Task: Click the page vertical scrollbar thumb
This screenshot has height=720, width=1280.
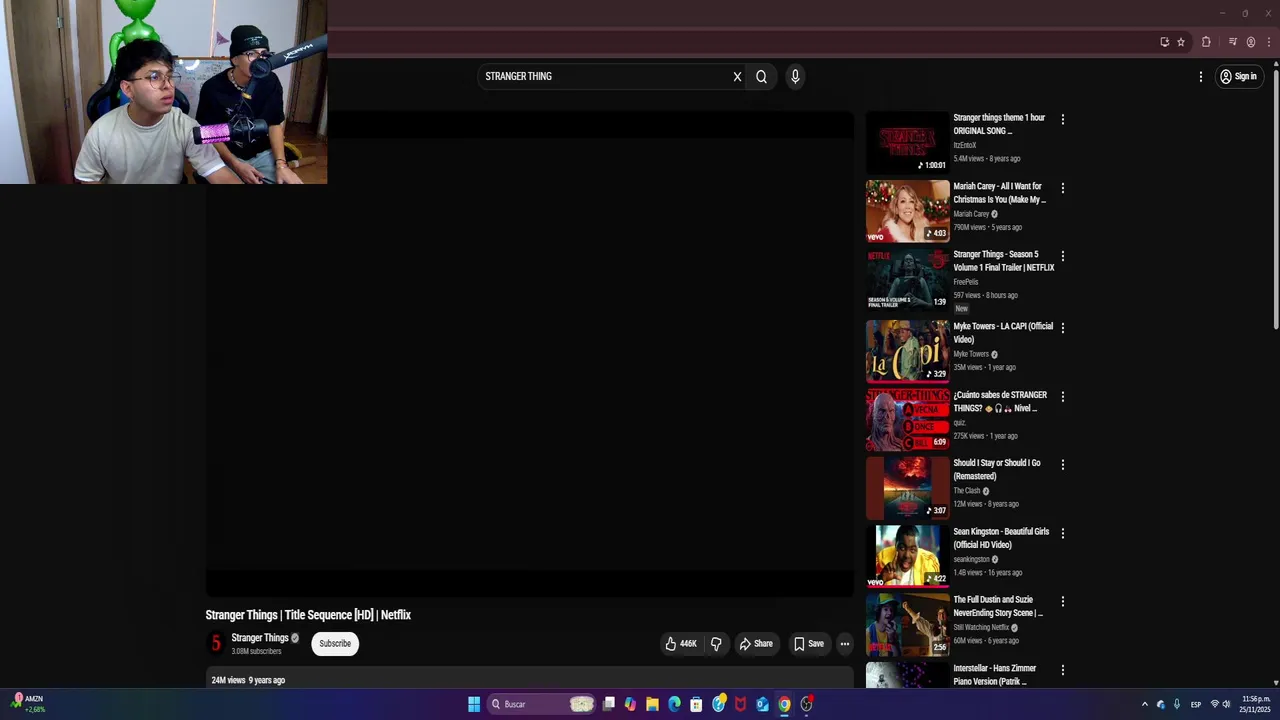Action: tap(1276, 200)
